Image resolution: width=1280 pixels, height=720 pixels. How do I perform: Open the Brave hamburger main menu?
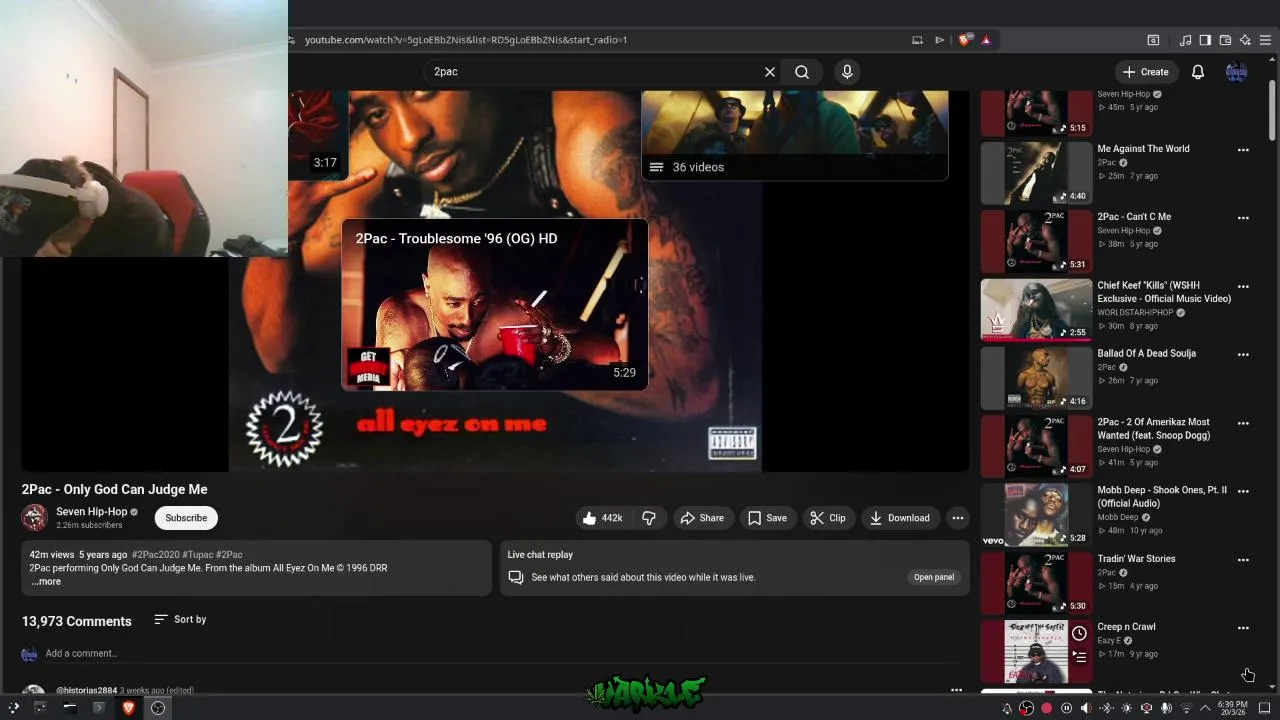(x=1265, y=40)
